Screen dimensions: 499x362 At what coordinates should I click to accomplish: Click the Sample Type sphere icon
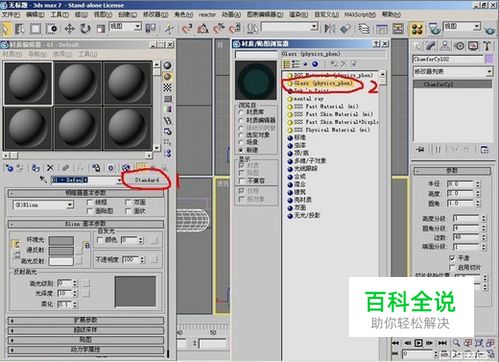coord(168,66)
